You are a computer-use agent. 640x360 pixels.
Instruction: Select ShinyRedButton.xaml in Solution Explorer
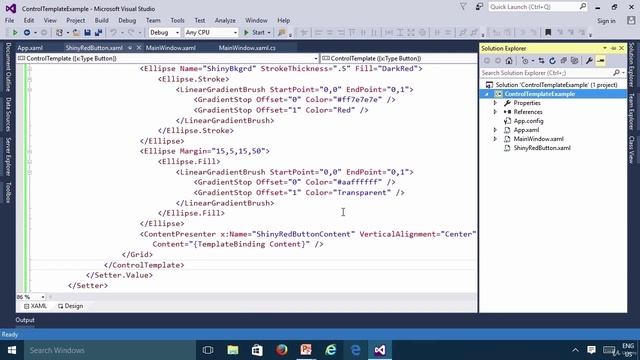pyautogui.click(x=542, y=148)
